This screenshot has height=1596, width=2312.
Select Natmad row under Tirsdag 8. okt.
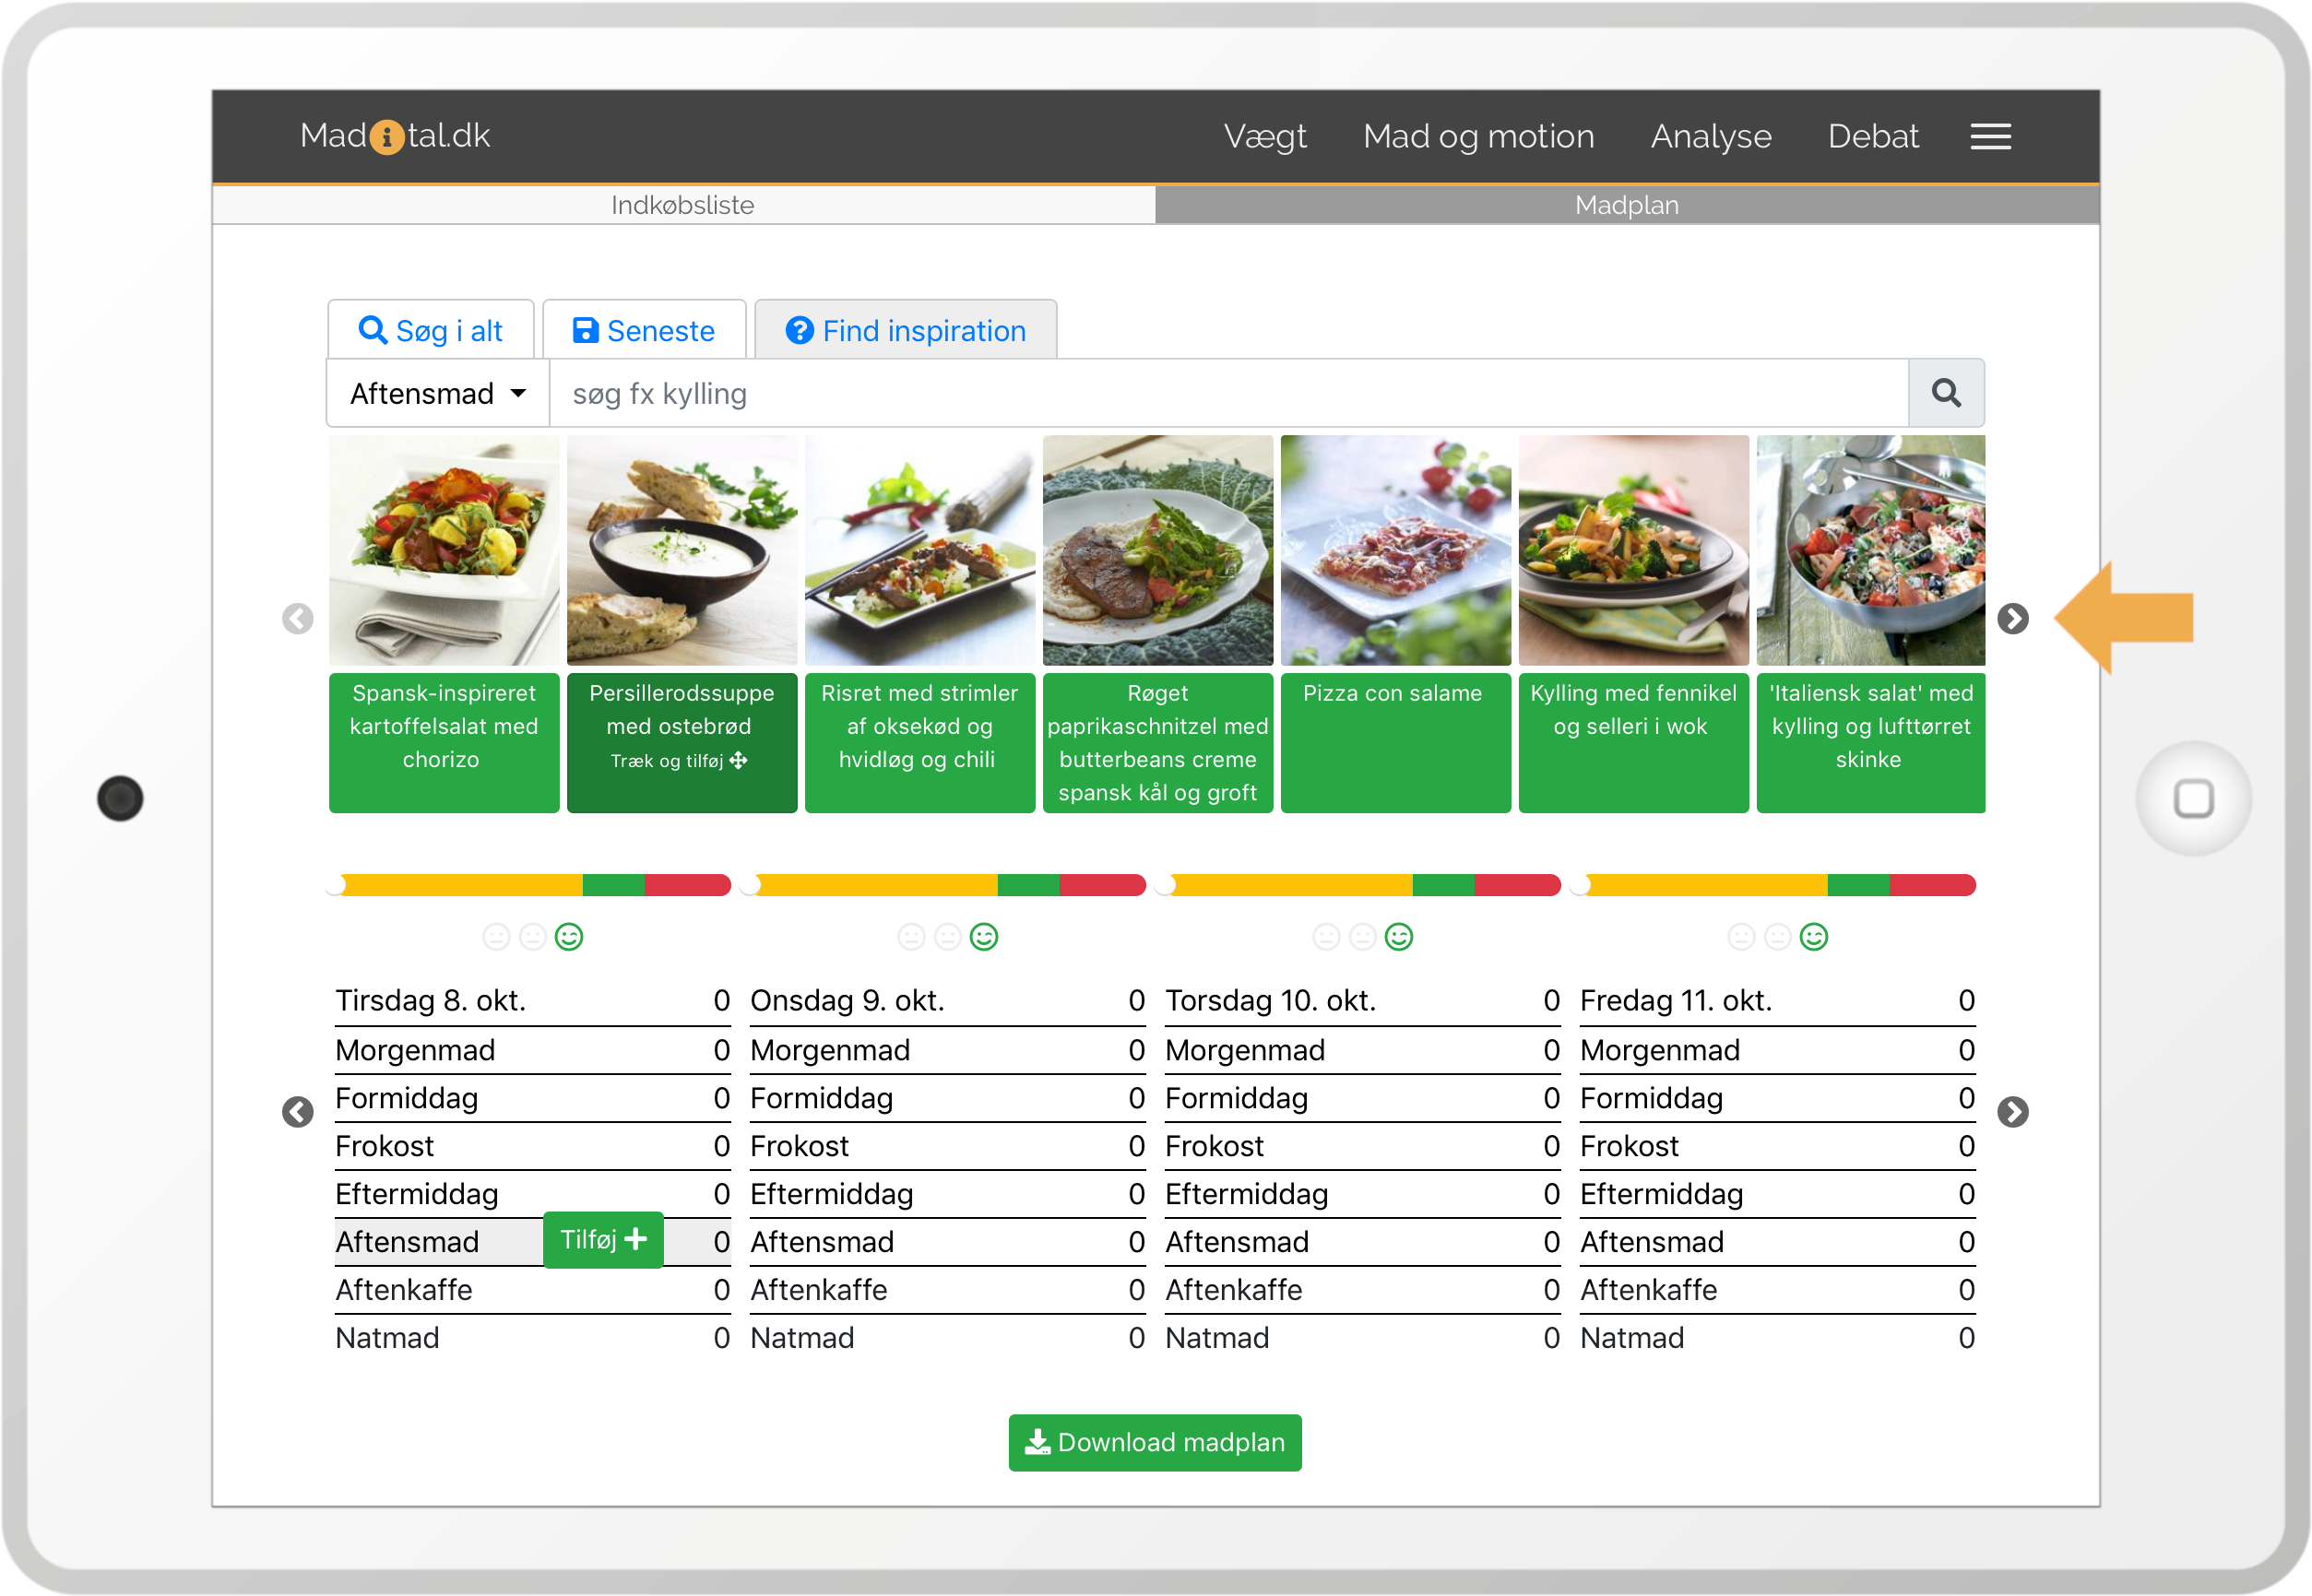533,1338
